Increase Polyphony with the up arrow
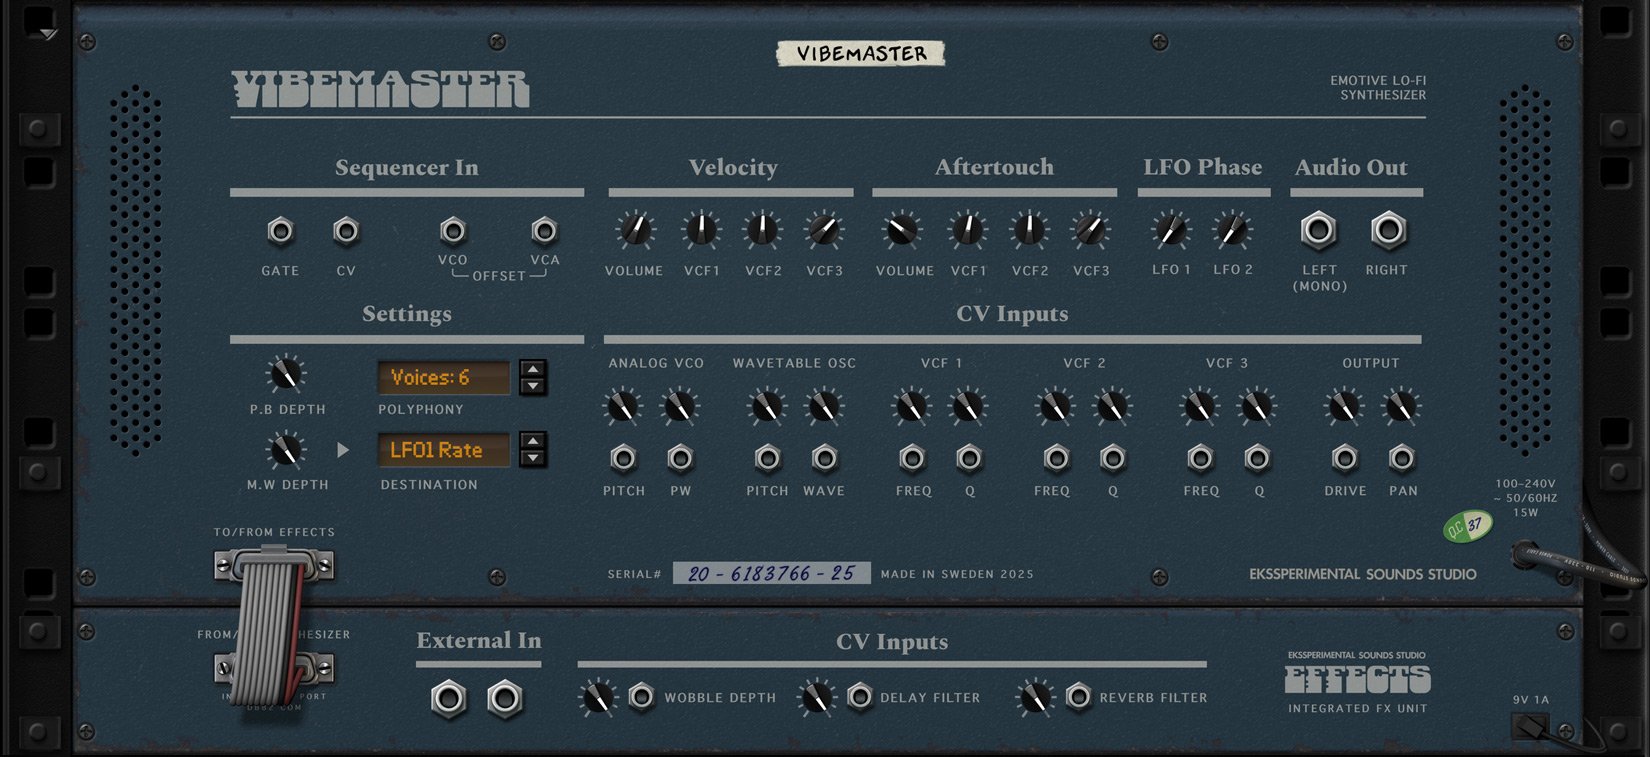The width and height of the screenshot is (1650, 757). (x=533, y=369)
